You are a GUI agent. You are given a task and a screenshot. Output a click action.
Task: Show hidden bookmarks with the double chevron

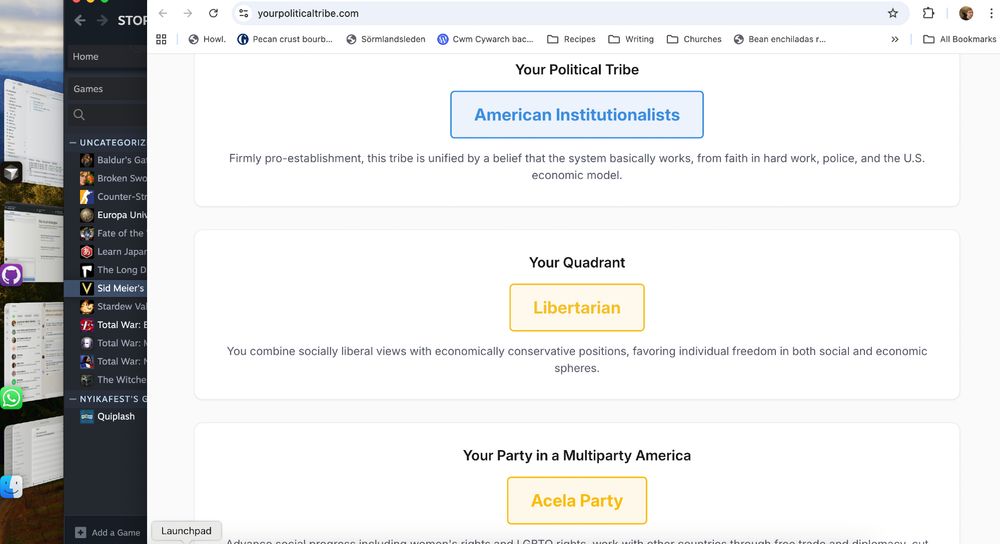click(x=894, y=39)
